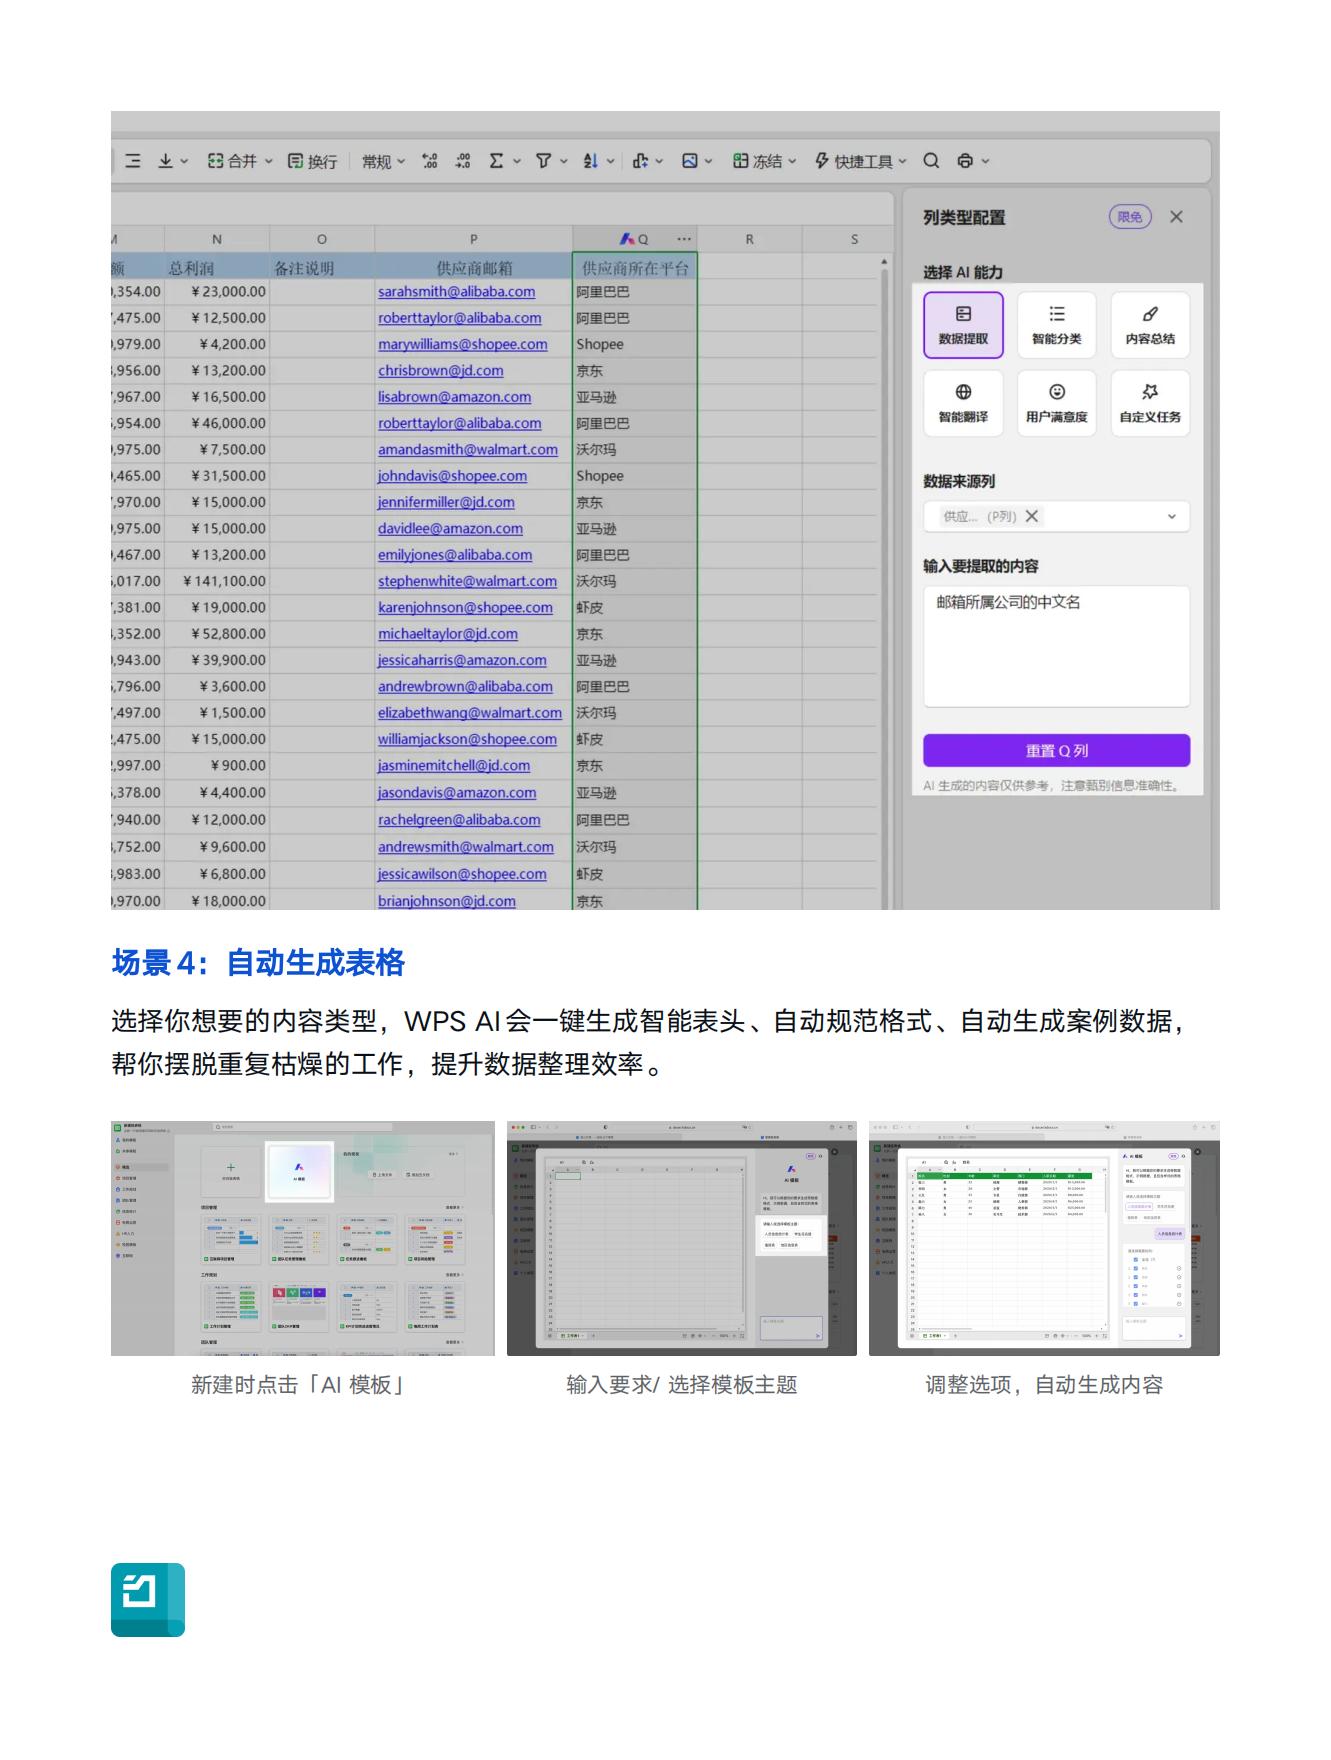The height and width of the screenshot is (1760, 1331).
Task: Click the ¥141,100.00 profit cell
Action: 217,581
